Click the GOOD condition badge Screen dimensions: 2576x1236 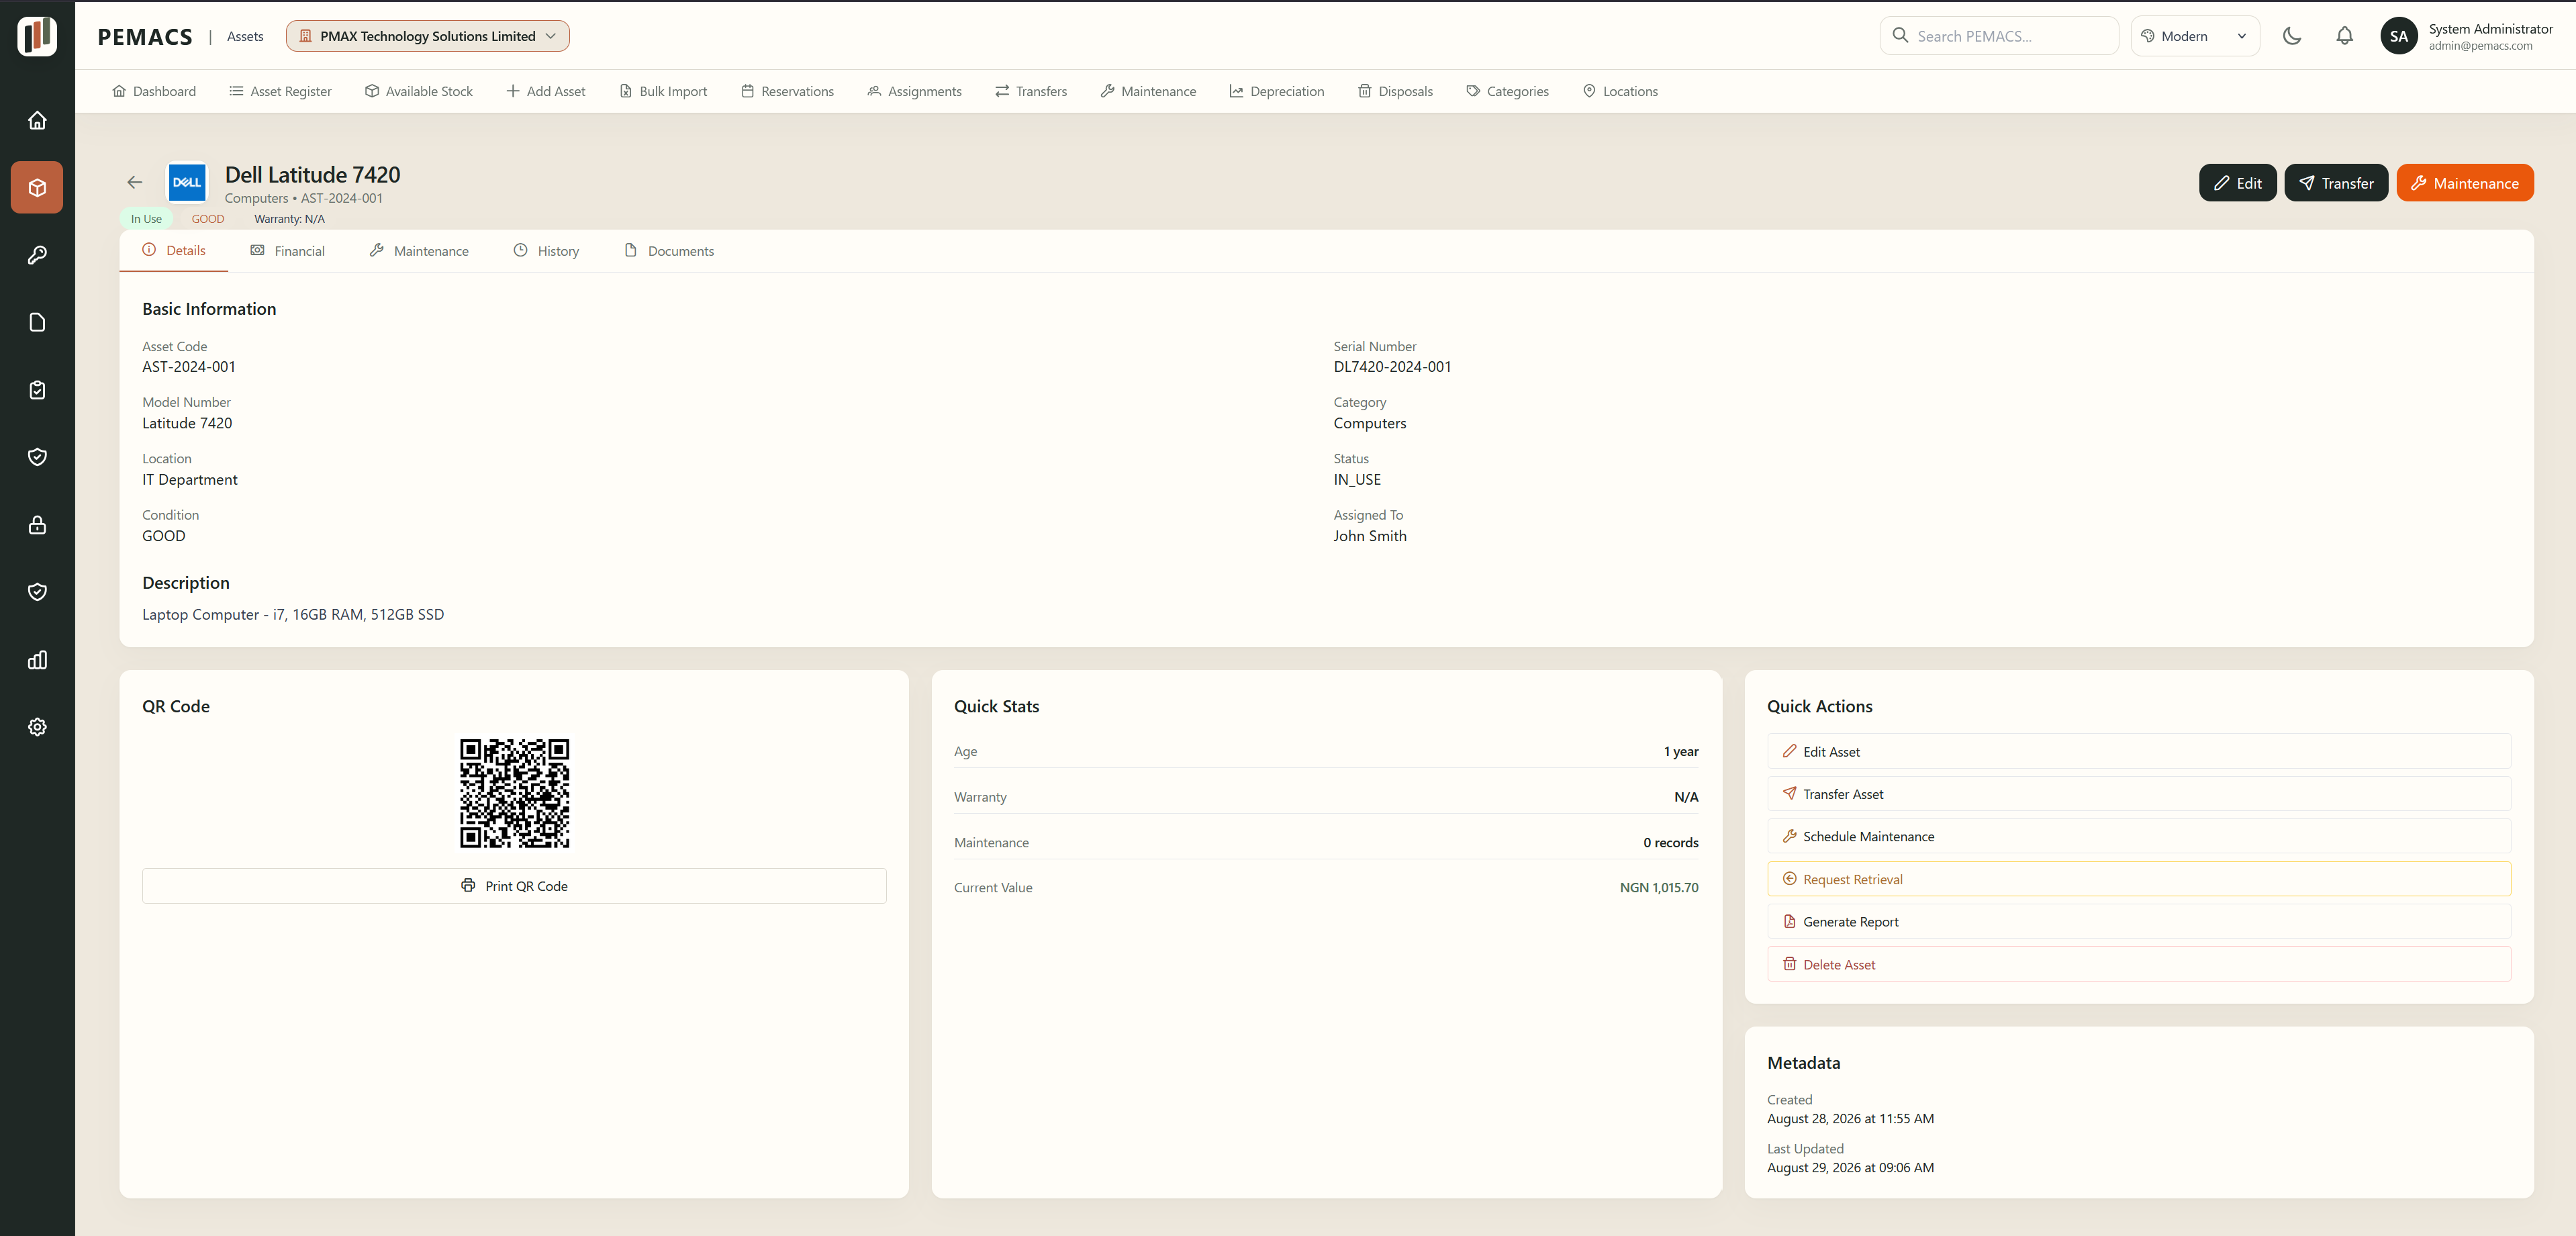coord(208,219)
